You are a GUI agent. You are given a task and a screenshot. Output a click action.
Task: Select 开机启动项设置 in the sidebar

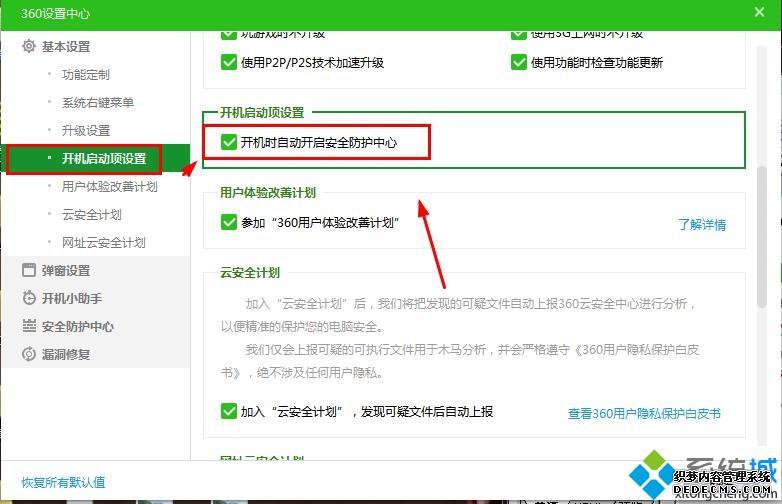pos(104,159)
